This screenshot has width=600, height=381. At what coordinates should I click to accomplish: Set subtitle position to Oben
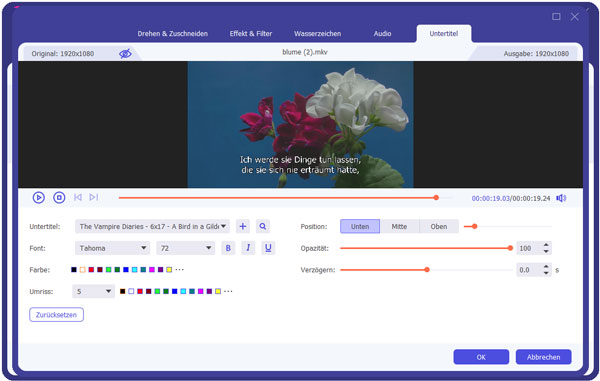pyautogui.click(x=439, y=226)
